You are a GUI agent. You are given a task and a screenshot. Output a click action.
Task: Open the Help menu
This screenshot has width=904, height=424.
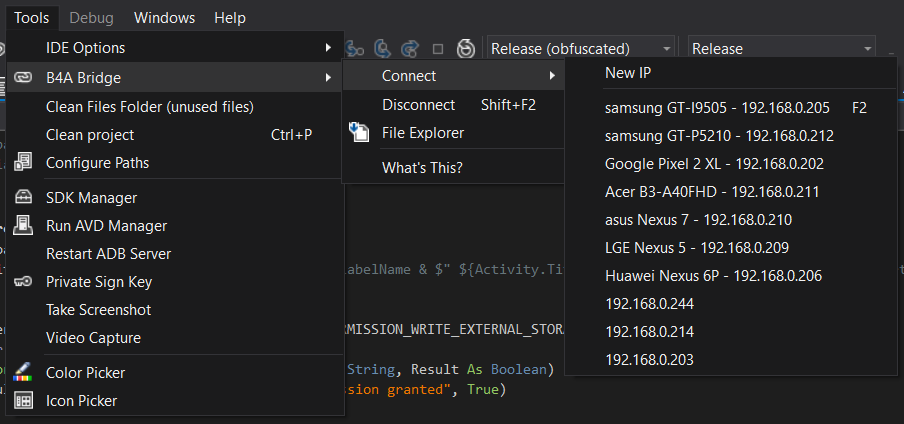(x=229, y=18)
